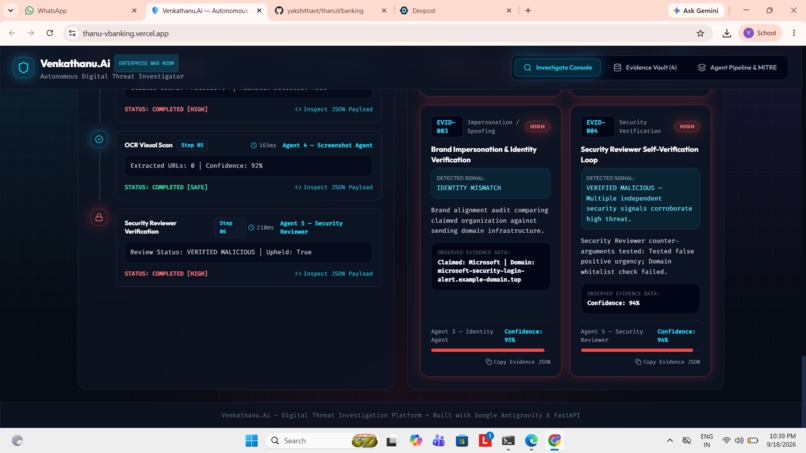The width and height of the screenshot is (806, 453).
Task: Click the Step 05 badge
Action: (192, 145)
